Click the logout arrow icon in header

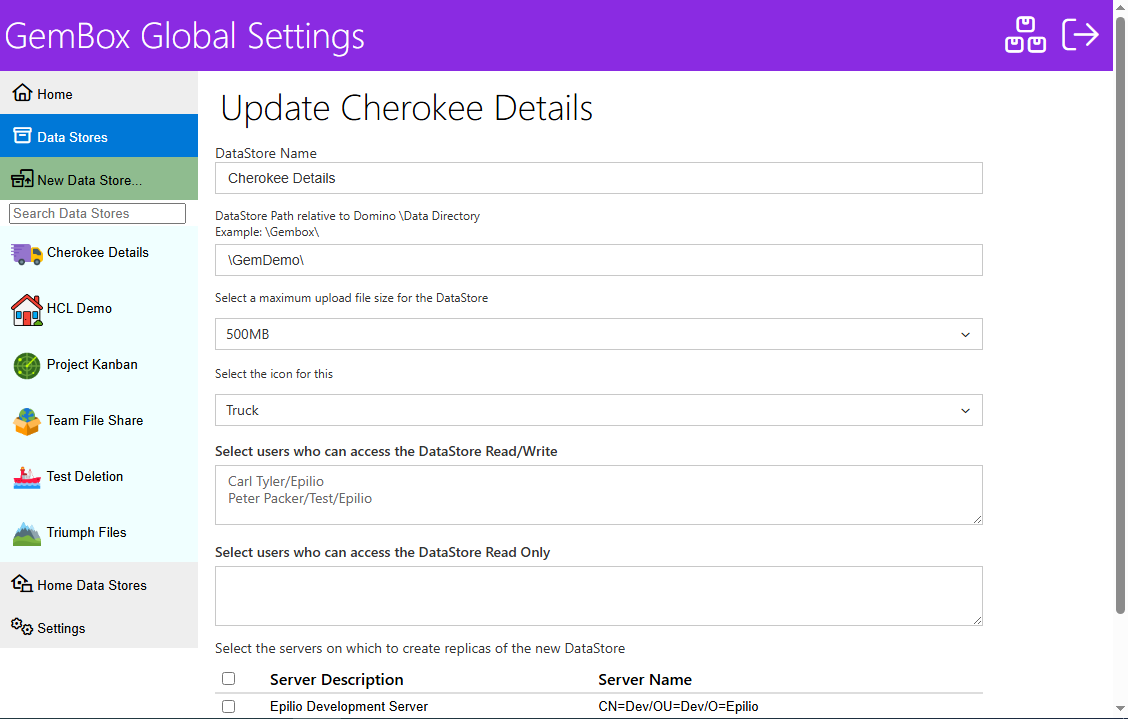[1080, 35]
